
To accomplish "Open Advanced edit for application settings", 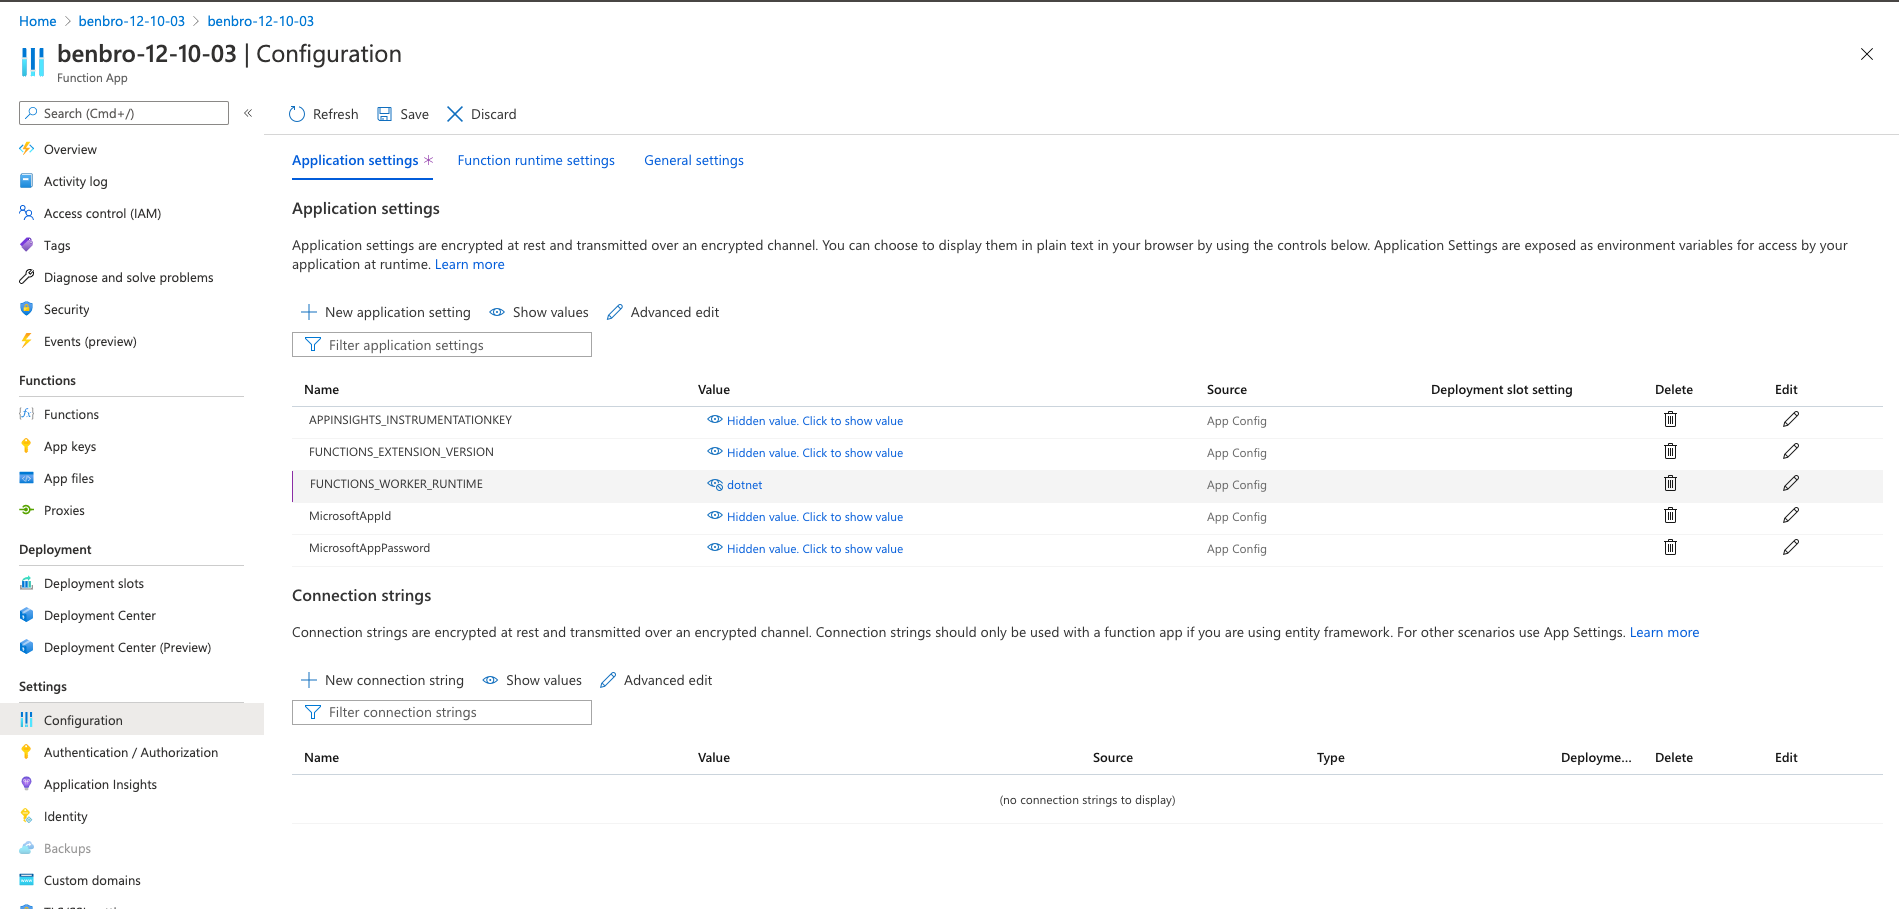I will point(663,313).
